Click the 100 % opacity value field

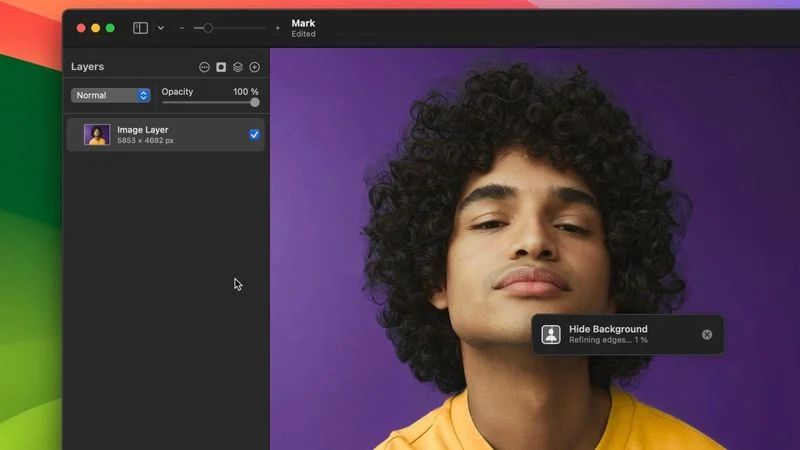(x=245, y=92)
